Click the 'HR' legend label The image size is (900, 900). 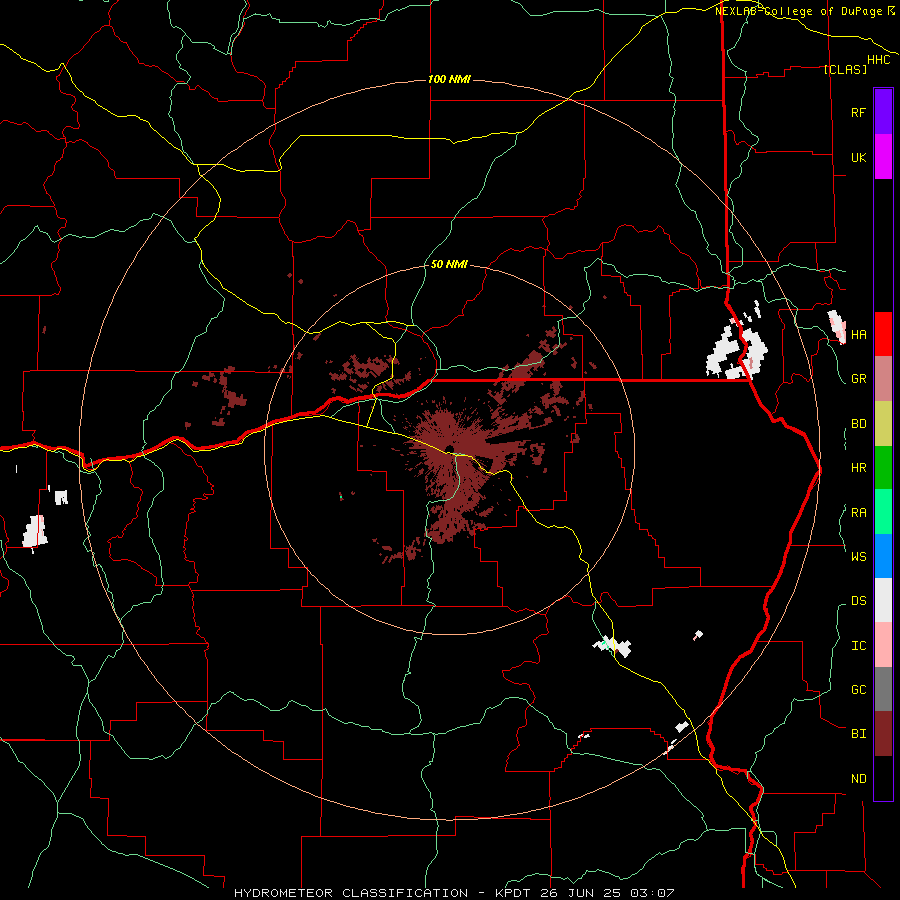(x=858, y=468)
